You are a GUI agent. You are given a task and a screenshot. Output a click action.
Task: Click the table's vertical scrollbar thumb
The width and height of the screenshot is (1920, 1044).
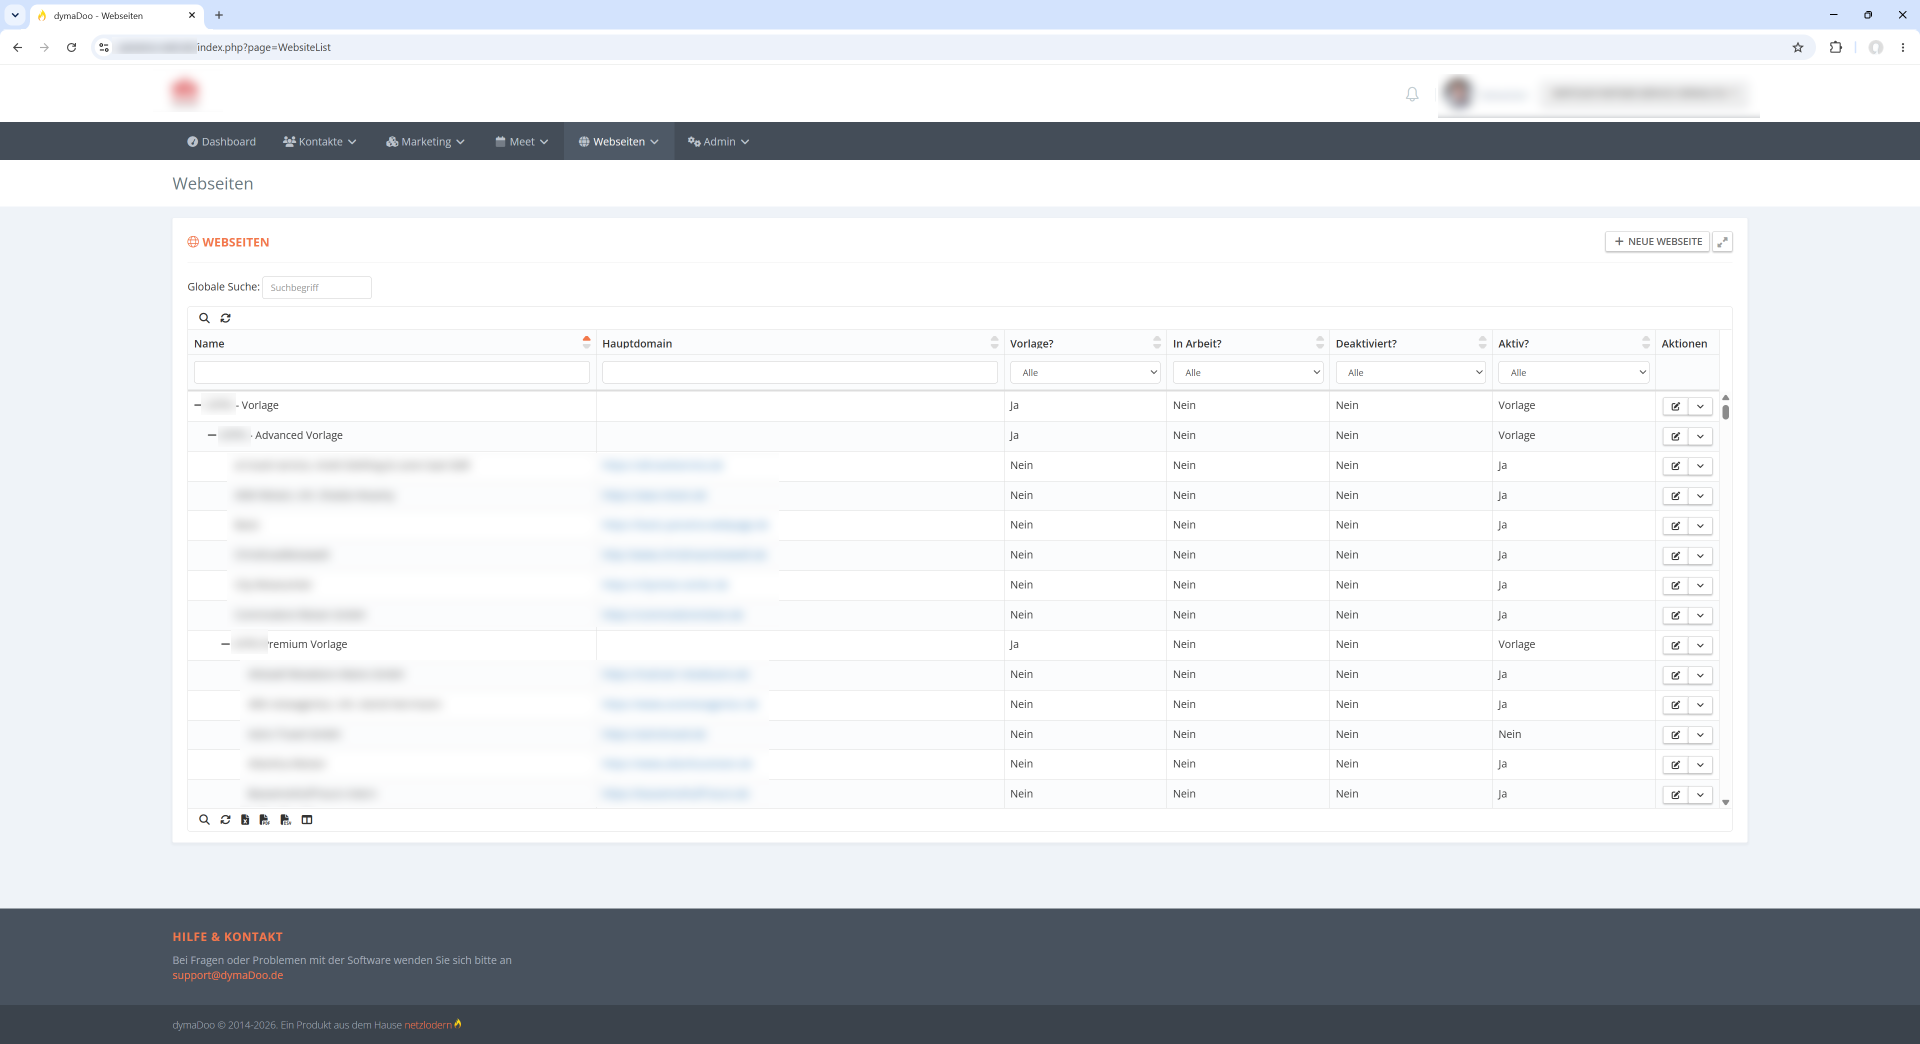(x=1726, y=412)
